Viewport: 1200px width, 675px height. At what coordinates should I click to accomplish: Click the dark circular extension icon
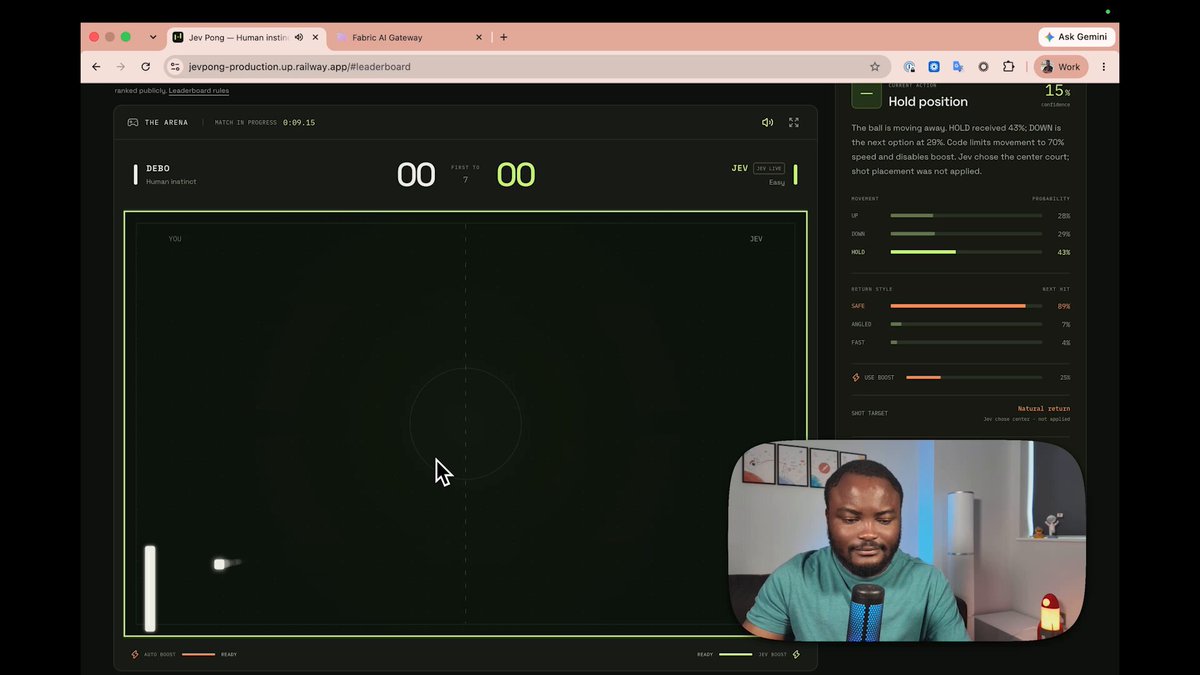pyautogui.click(x=983, y=67)
